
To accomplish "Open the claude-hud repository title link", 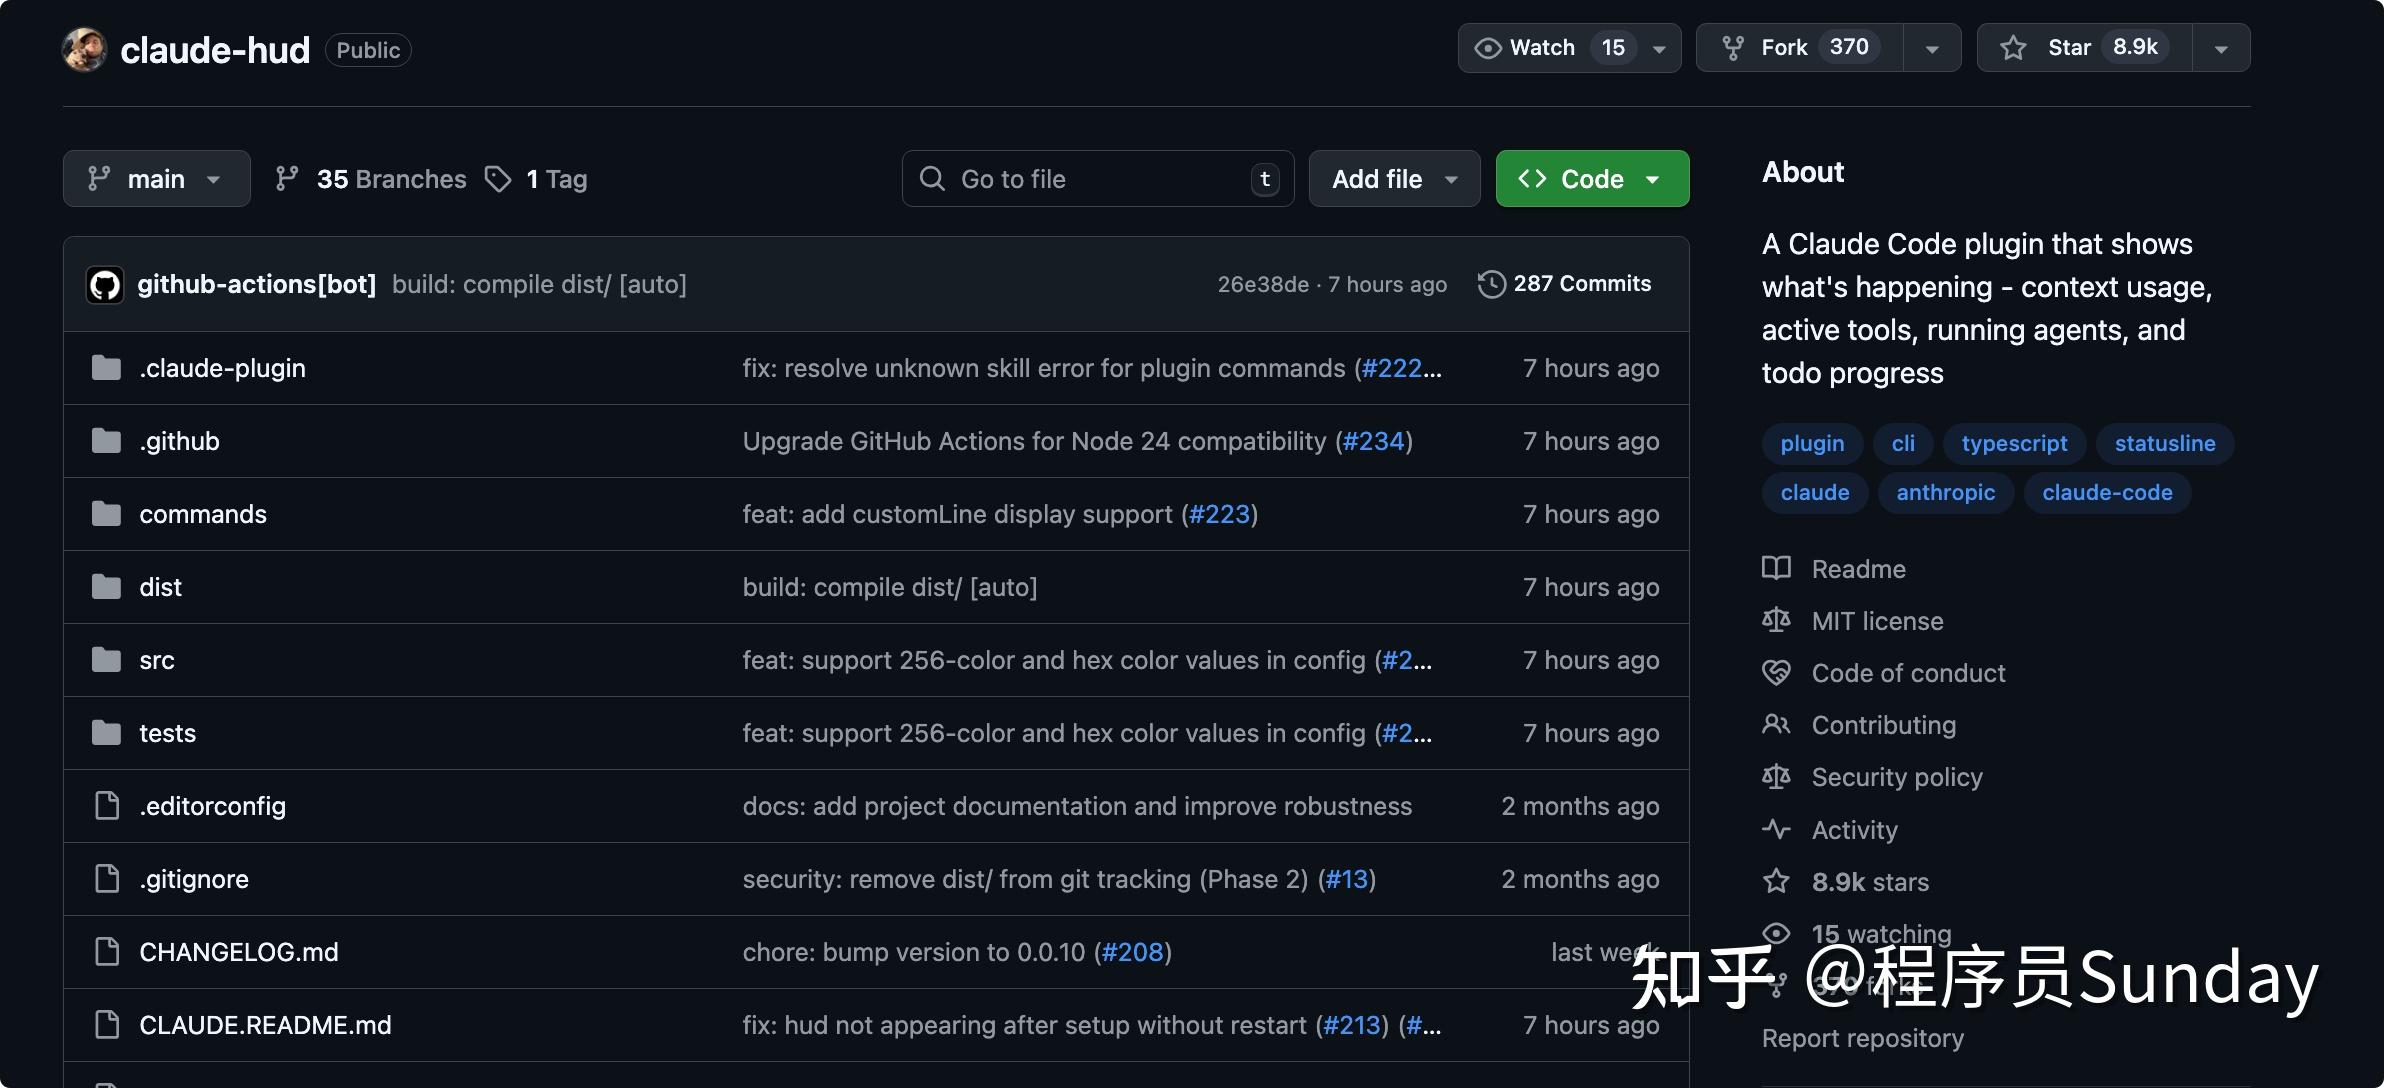I will click(x=215, y=50).
